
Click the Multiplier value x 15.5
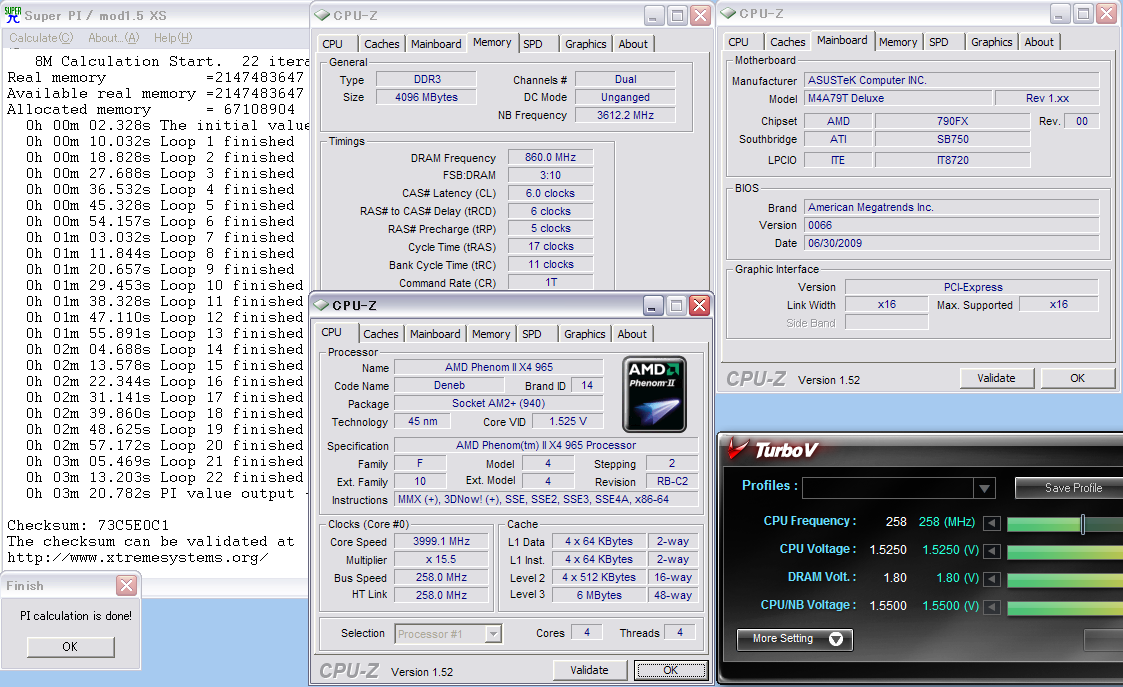[442, 559]
